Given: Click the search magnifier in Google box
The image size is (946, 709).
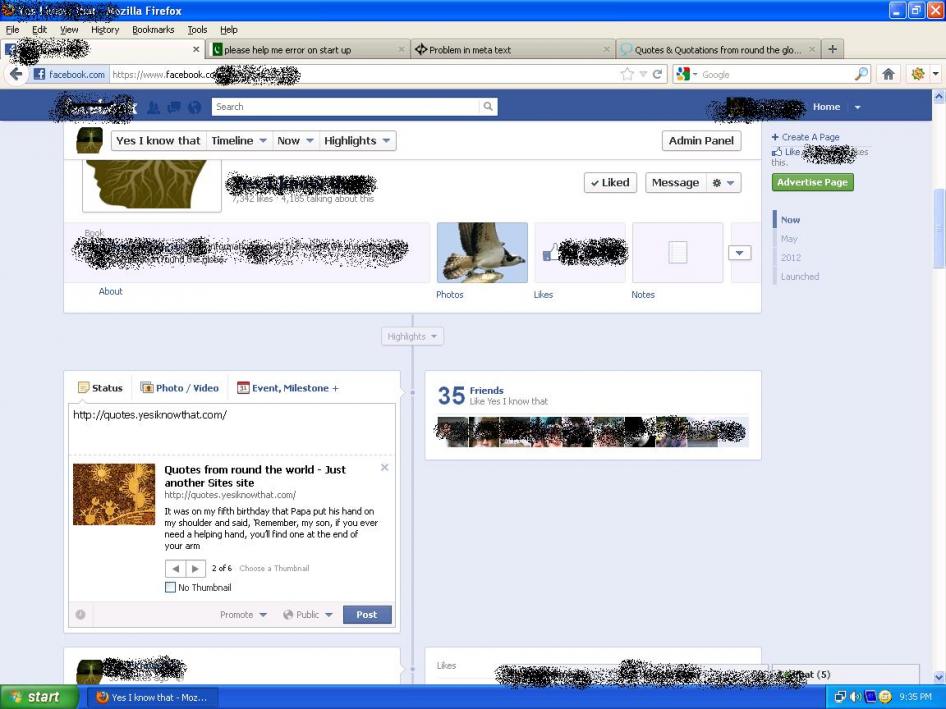Looking at the screenshot, I should pyautogui.click(x=862, y=74).
